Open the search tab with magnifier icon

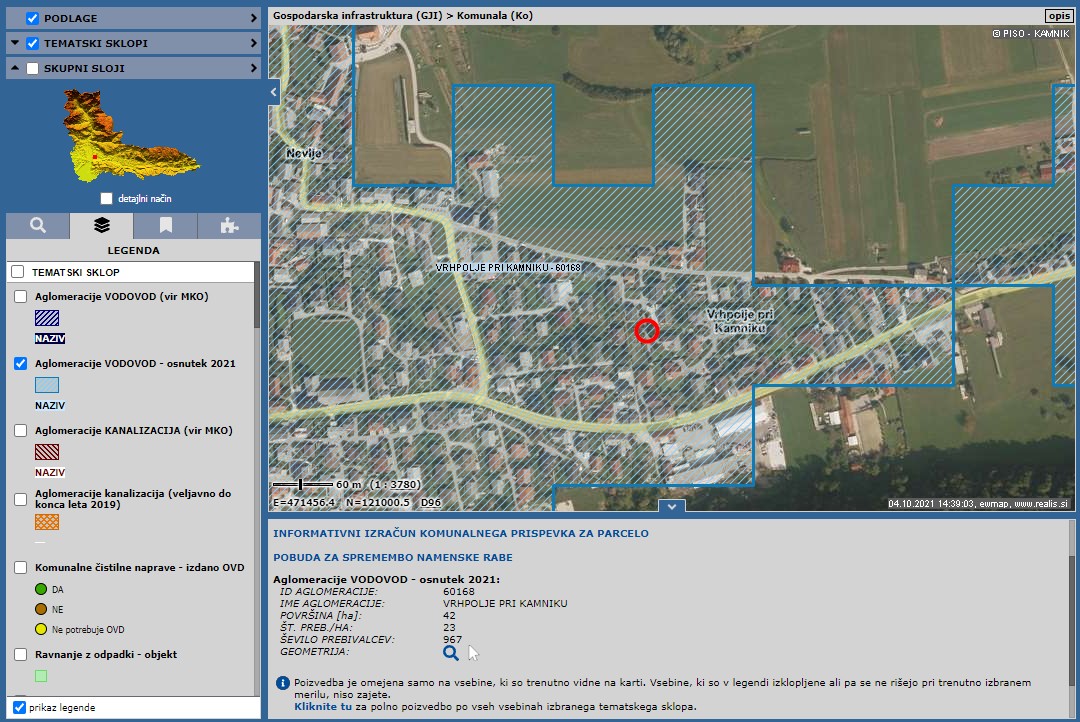(38, 225)
